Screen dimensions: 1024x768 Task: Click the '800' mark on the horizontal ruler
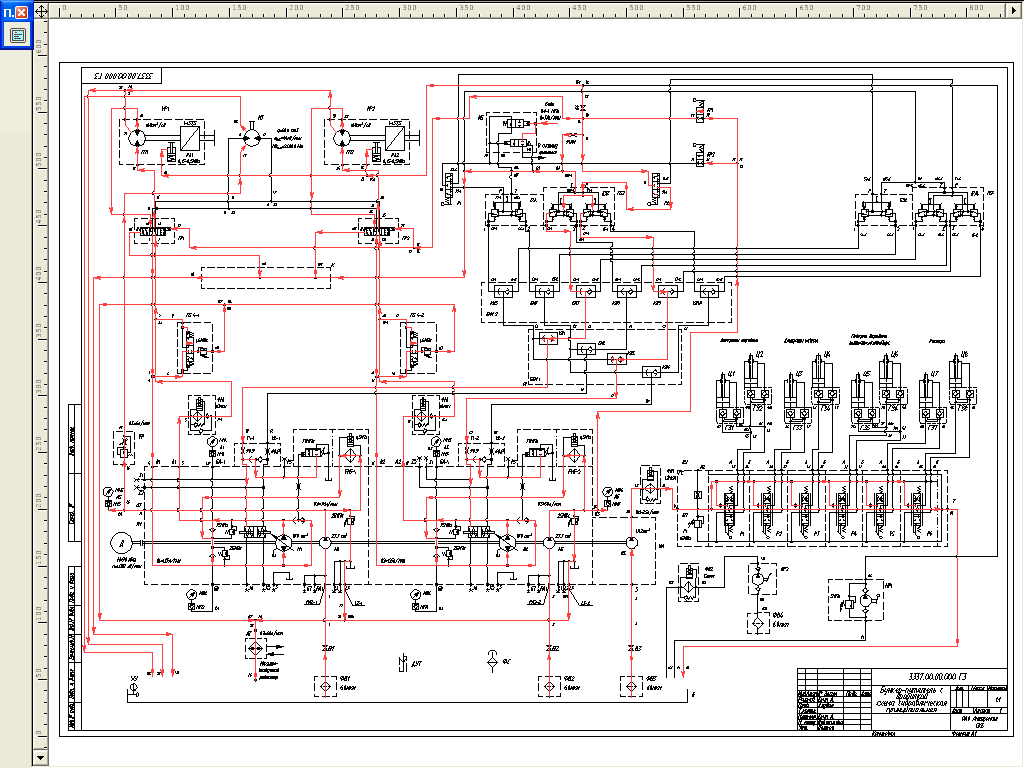pyautogui.click(x=976, y=8)
